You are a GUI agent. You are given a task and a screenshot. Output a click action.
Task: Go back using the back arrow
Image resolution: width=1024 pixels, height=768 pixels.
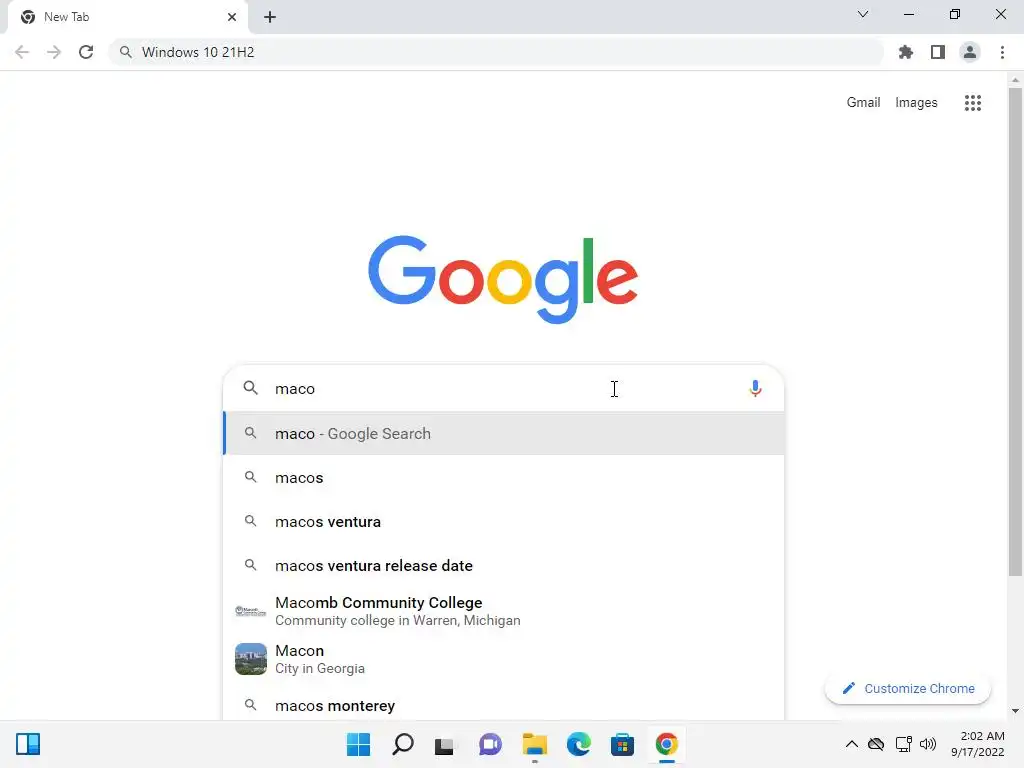[22, 52]
